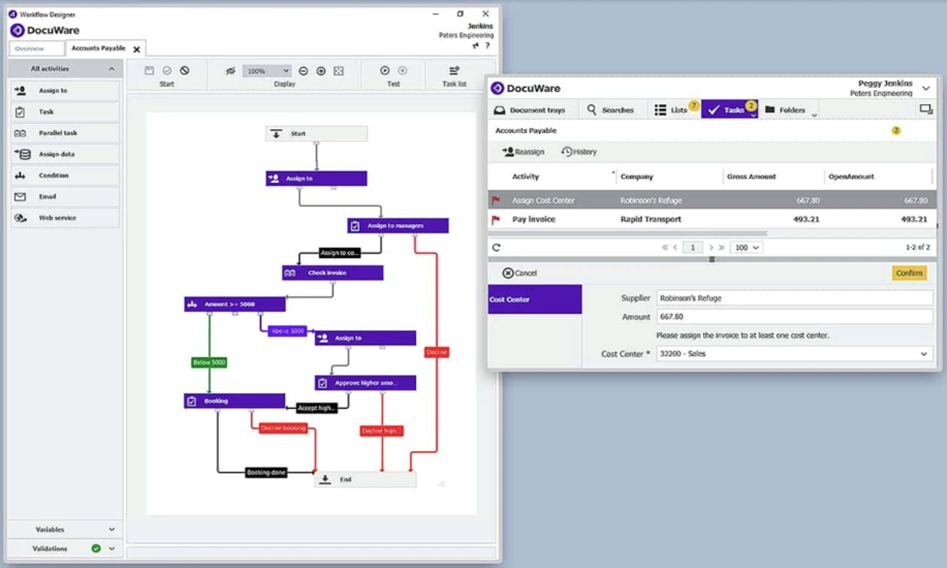Screen dimensions: 947x568
Task: Open the Task list toolbar icon
Action: click(454, 71)
